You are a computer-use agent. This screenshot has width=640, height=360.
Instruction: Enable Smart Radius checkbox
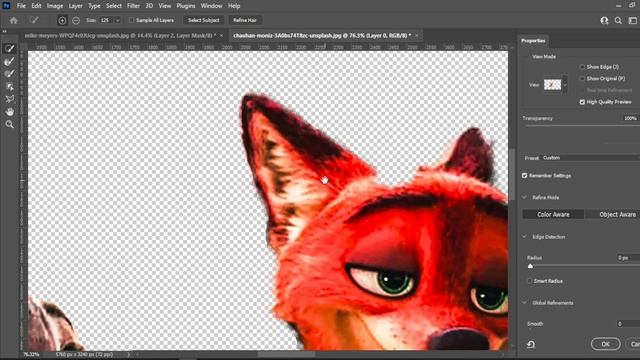tap(529, 281)
